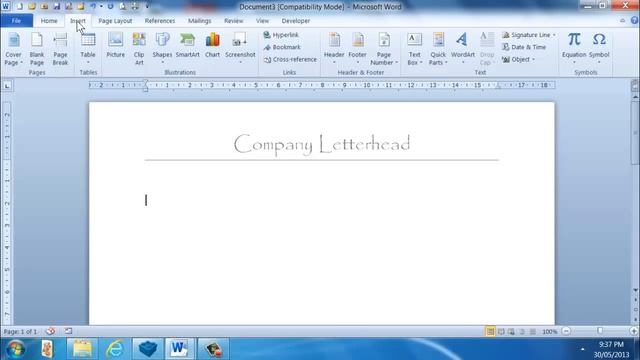
Task: Insert a Page Break
Action: click(60, 49)
